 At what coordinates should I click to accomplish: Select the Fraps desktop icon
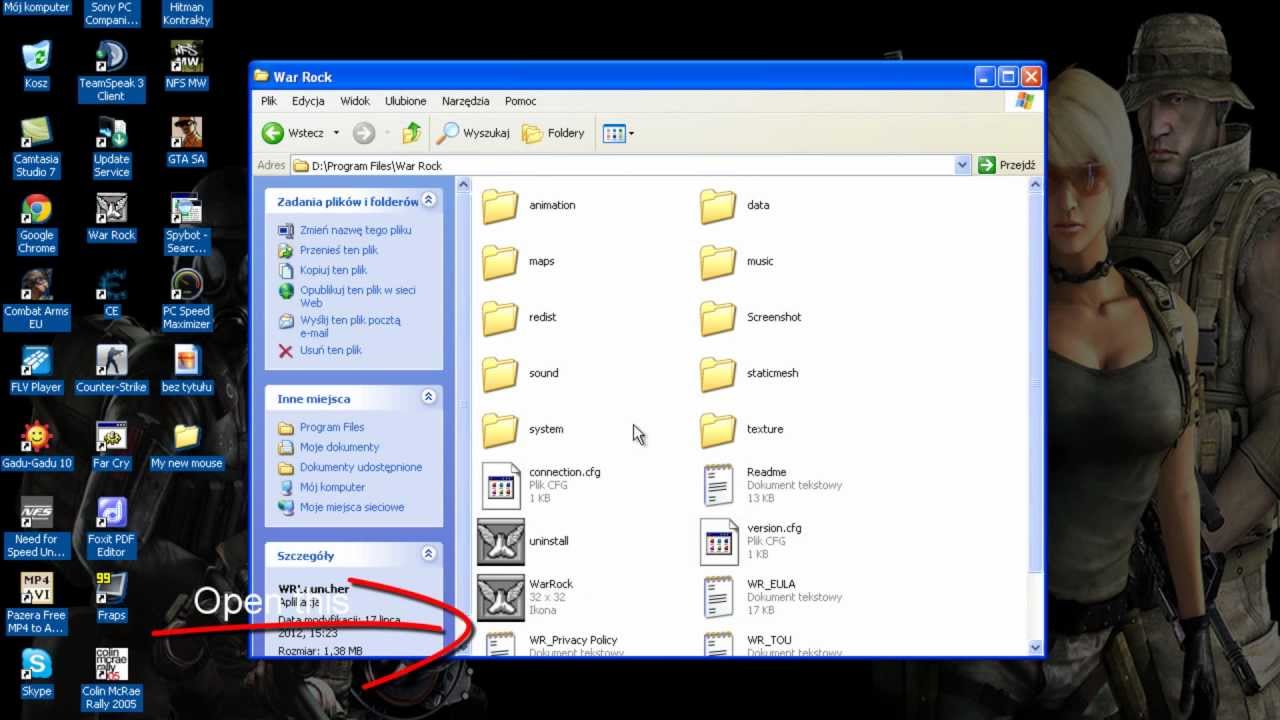[111, 597]
